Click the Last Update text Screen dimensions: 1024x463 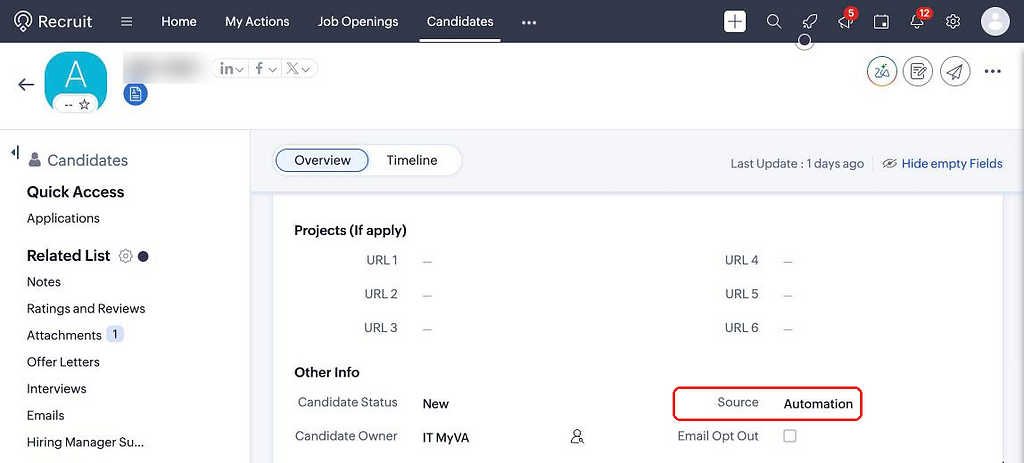point(797,164)
